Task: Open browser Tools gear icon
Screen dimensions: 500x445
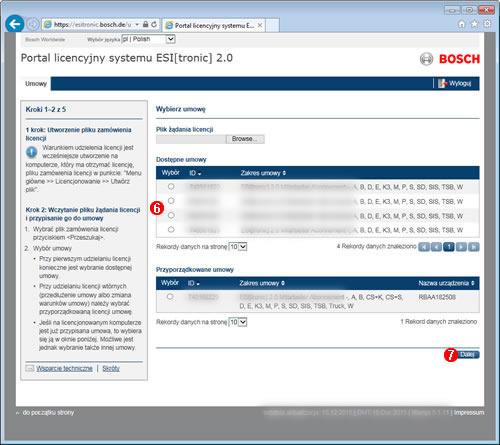Action: click(x=487, y=24)
